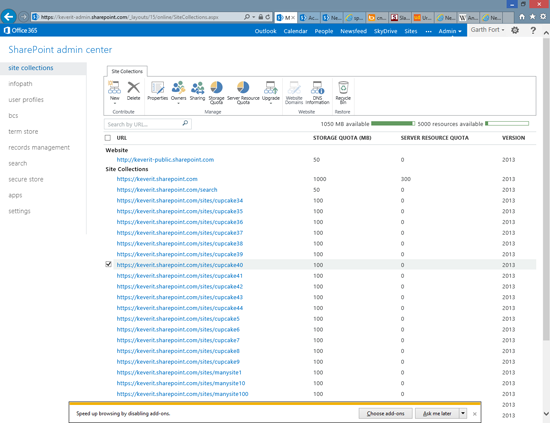This screenshot has height=423, width=550.
Task: Go to People in the top navigation
Action: (x=323, y=31)
